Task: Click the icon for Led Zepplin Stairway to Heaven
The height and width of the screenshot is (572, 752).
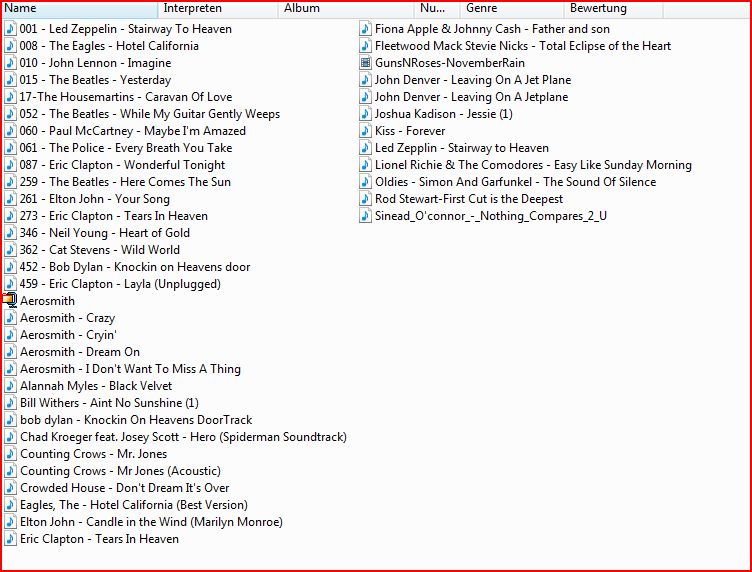Action: click(x=365, y=148)
